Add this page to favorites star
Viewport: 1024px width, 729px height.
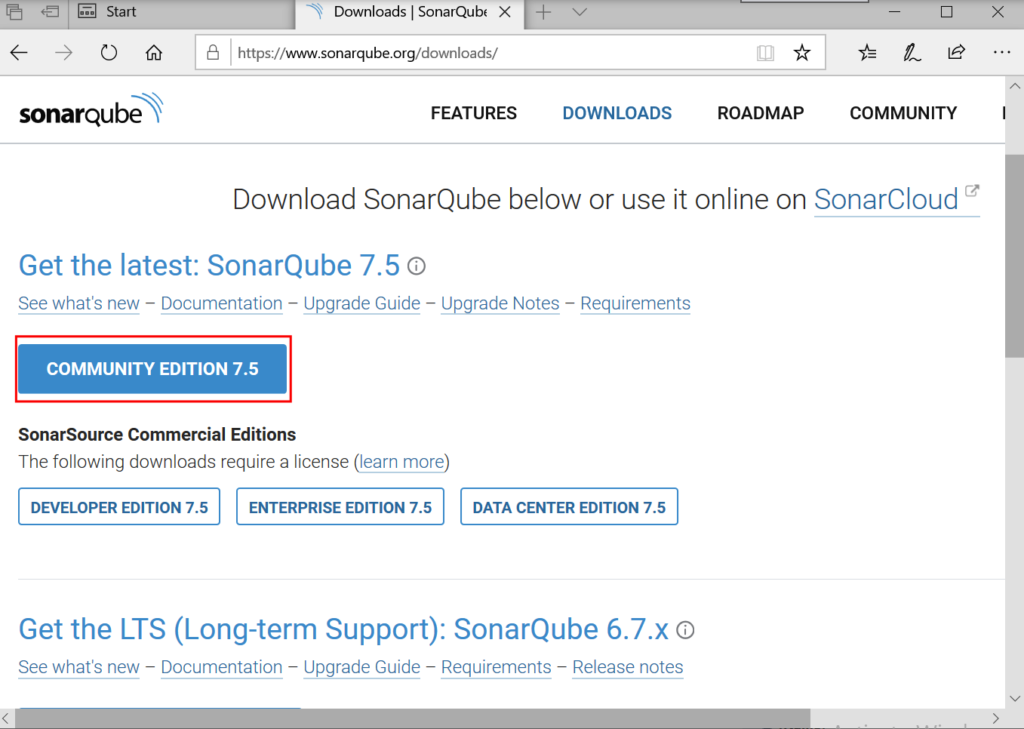point(802,52)
